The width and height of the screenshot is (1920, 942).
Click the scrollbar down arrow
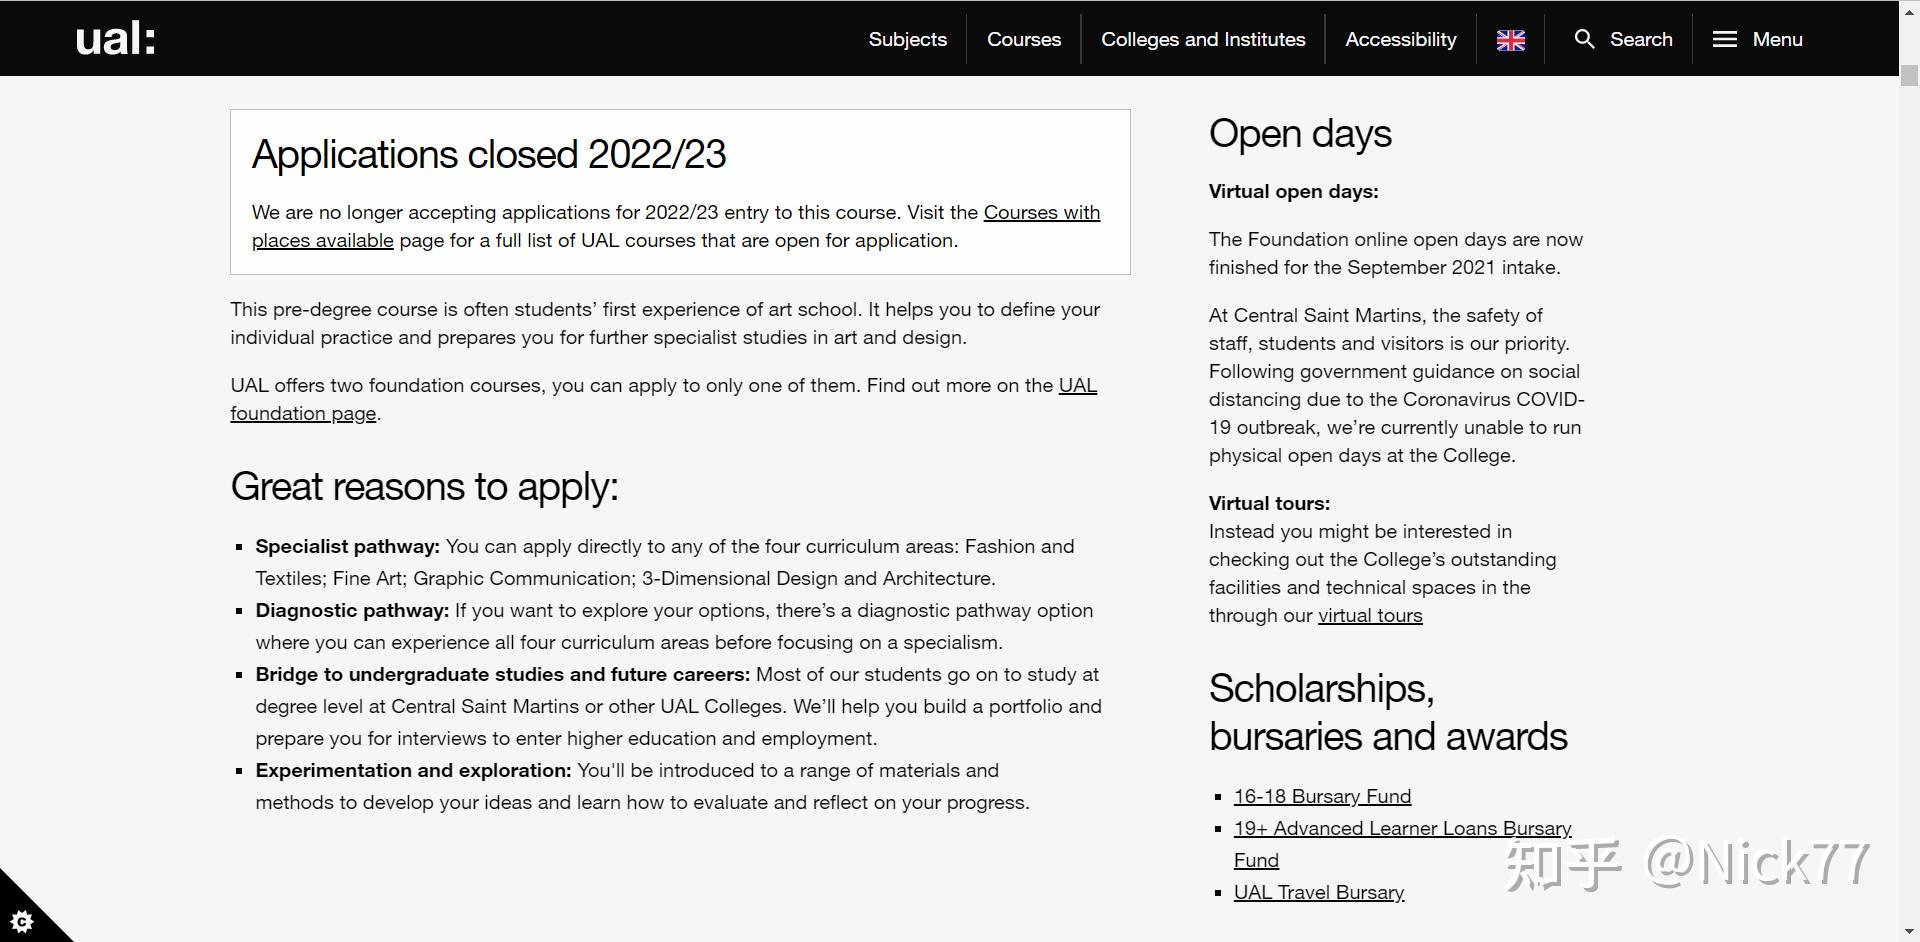click(1909, 933)
